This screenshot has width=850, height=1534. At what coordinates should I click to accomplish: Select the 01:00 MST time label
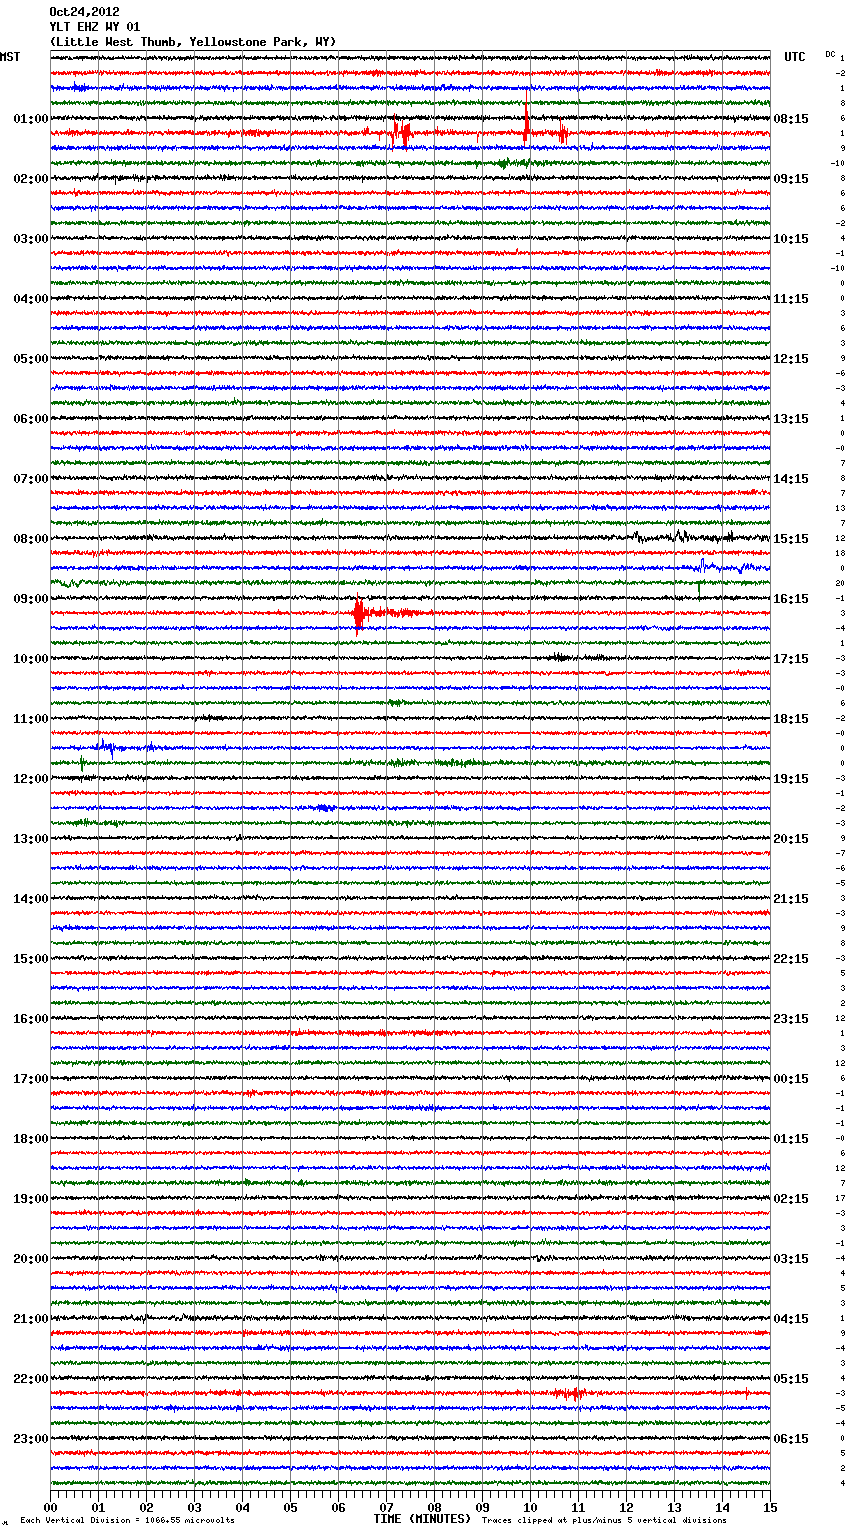tap(30, 119)
